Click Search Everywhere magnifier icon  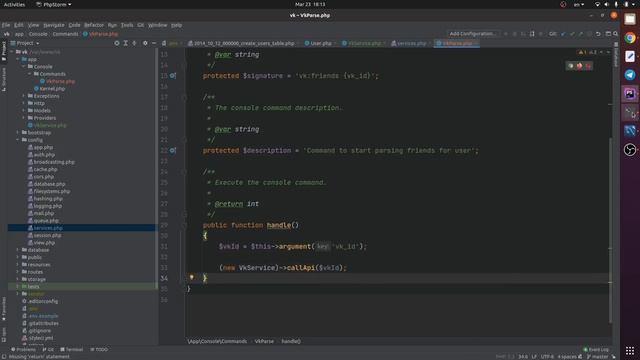pyautogui.click(x=616, y=34)
